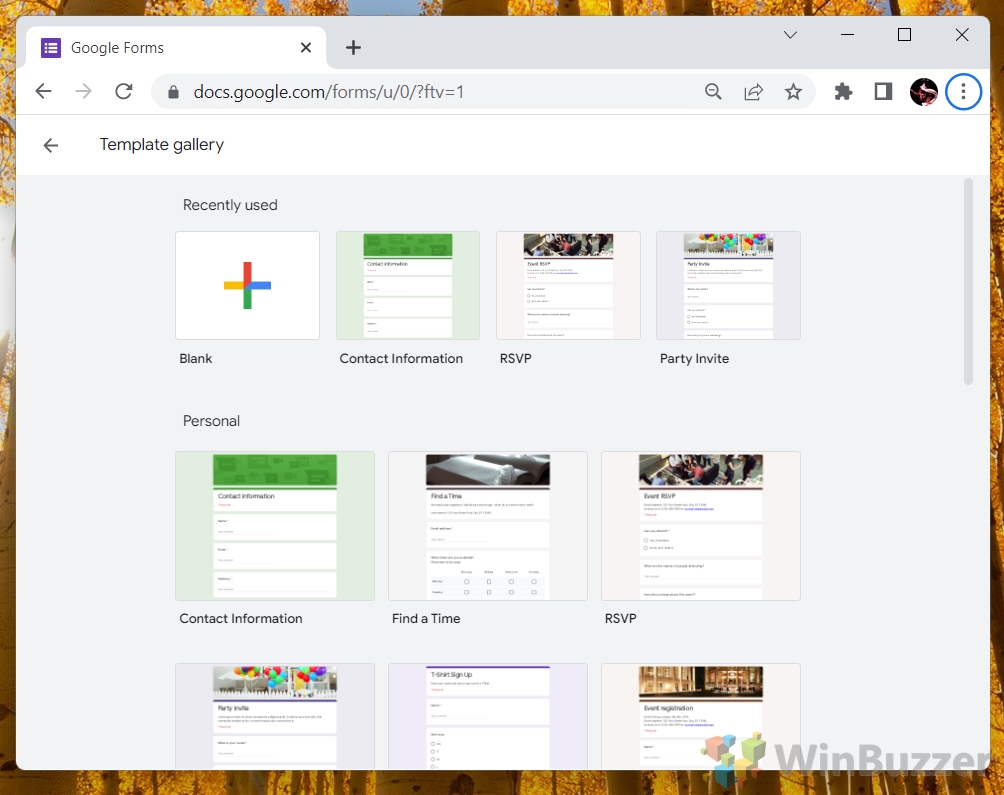Image resolution: width=1004 pixels, height=795 pixels.
Task: Select the Party Invite template
Action: point(728,285)
